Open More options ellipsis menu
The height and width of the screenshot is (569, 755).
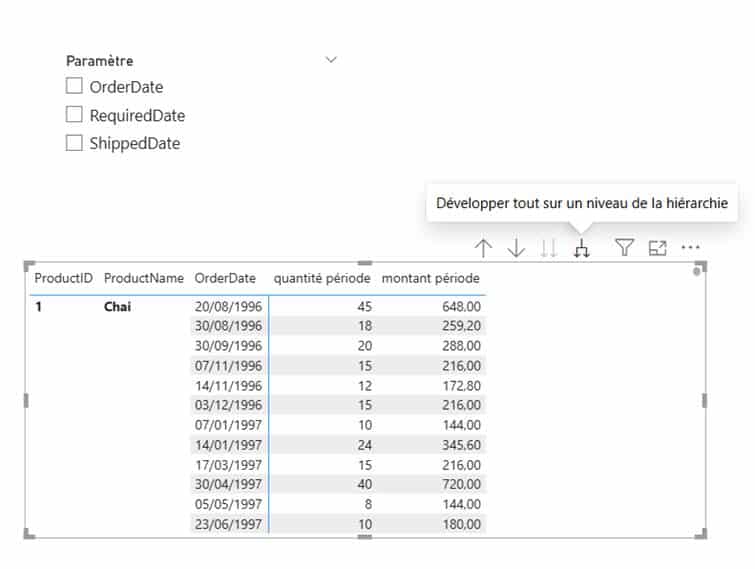click(690, 248)
